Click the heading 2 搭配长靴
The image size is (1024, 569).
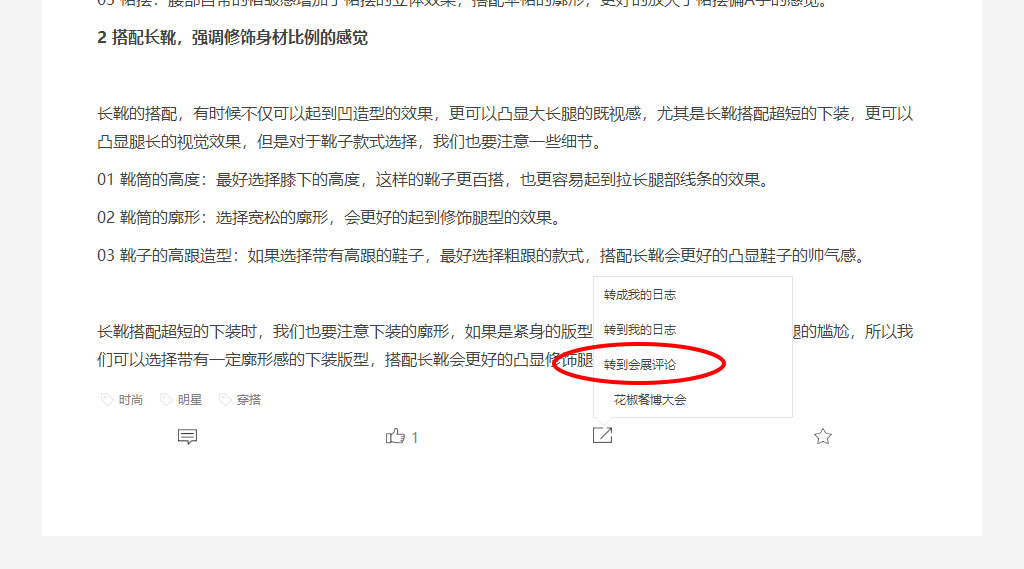(232, 37)
